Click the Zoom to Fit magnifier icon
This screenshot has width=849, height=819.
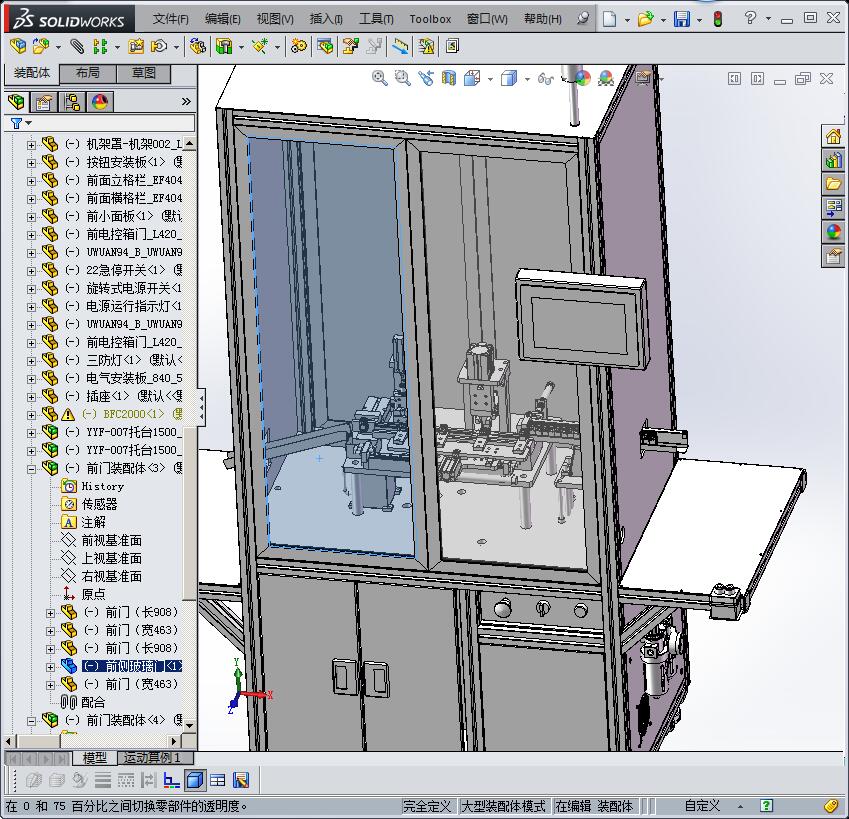380,78
